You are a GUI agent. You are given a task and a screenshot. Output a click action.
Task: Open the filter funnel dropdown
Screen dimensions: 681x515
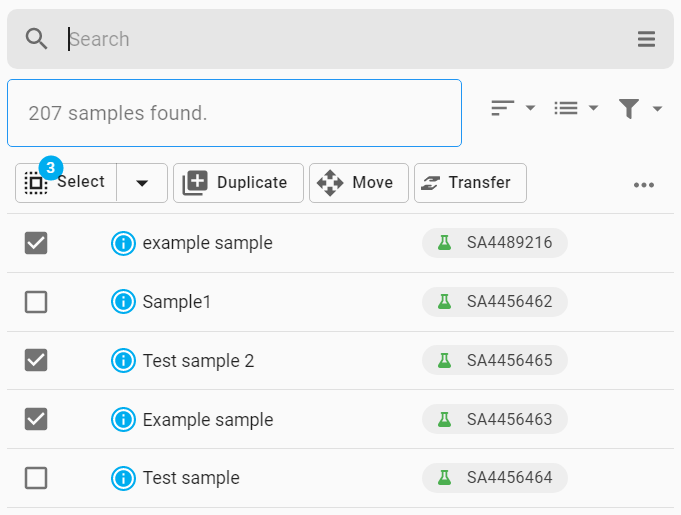[640, 108]
